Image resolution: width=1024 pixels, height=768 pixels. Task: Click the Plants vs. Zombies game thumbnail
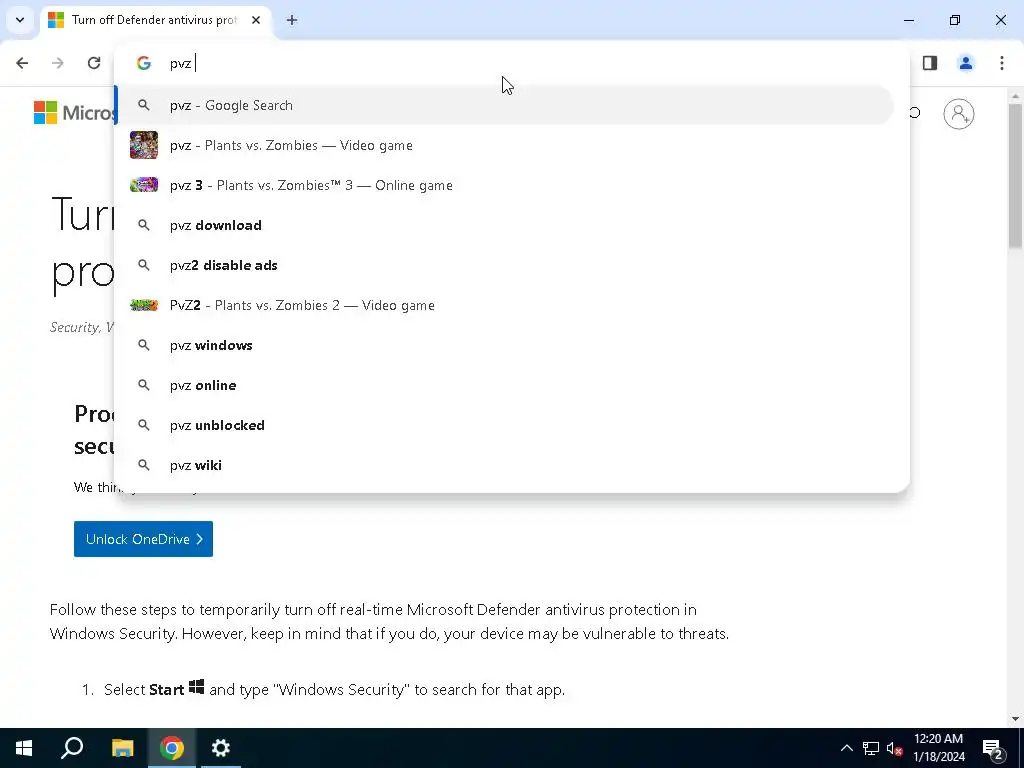coord(144,145)
